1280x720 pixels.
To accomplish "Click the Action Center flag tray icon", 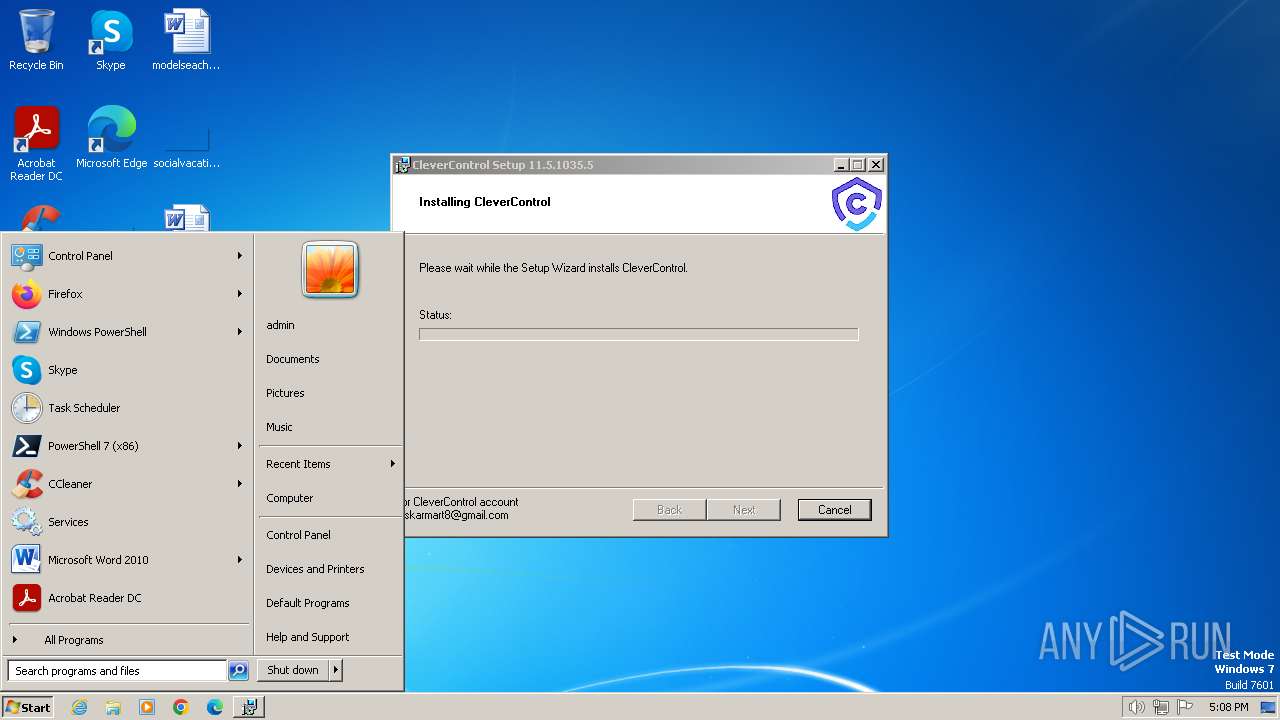I will tap(1186, 707).
